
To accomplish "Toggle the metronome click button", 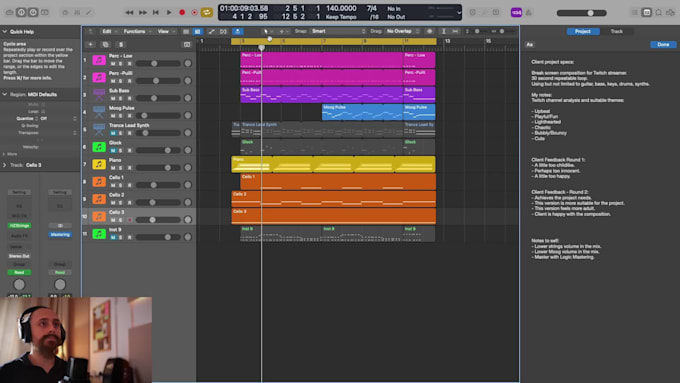I will click(x=529, y=13).
